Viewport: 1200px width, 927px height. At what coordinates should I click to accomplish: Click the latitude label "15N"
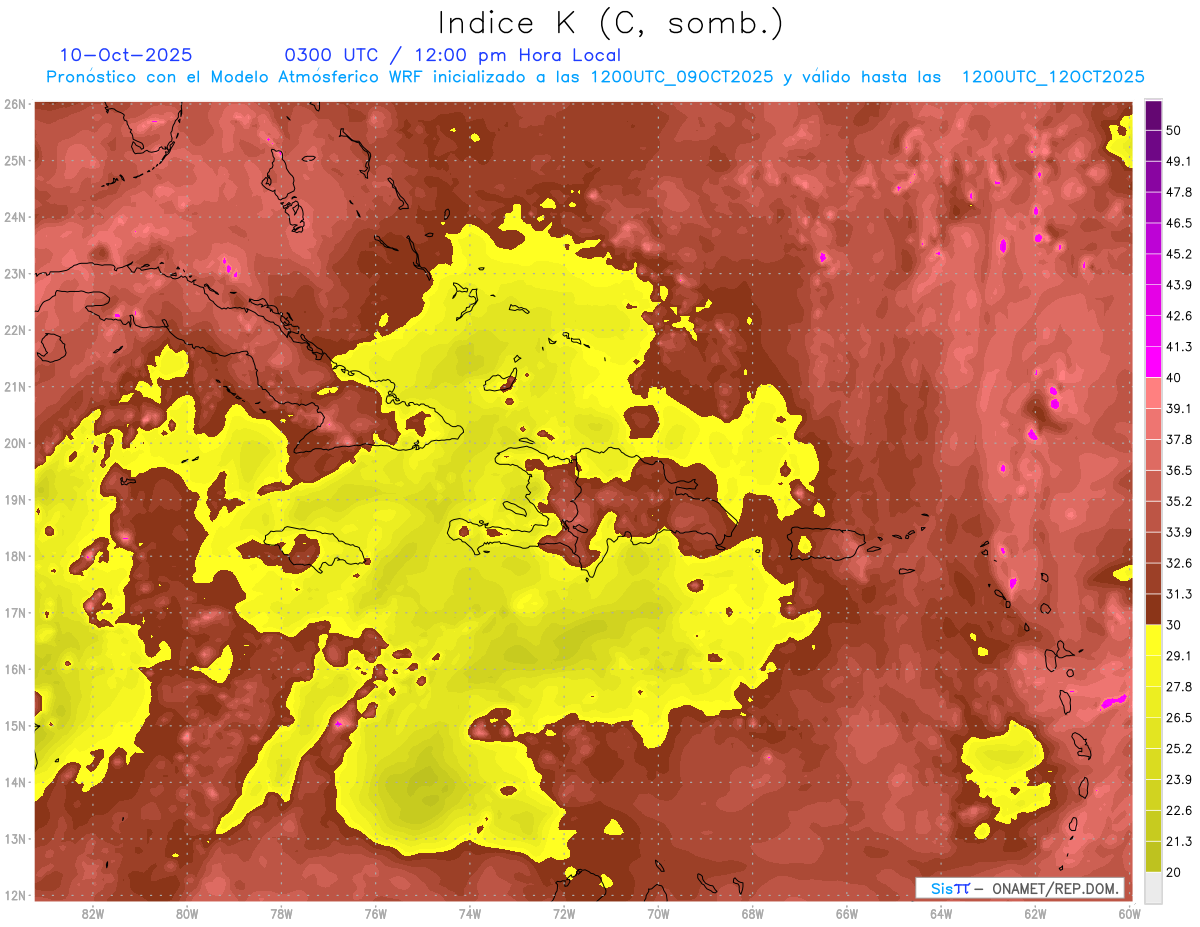(x=15, y=725)
